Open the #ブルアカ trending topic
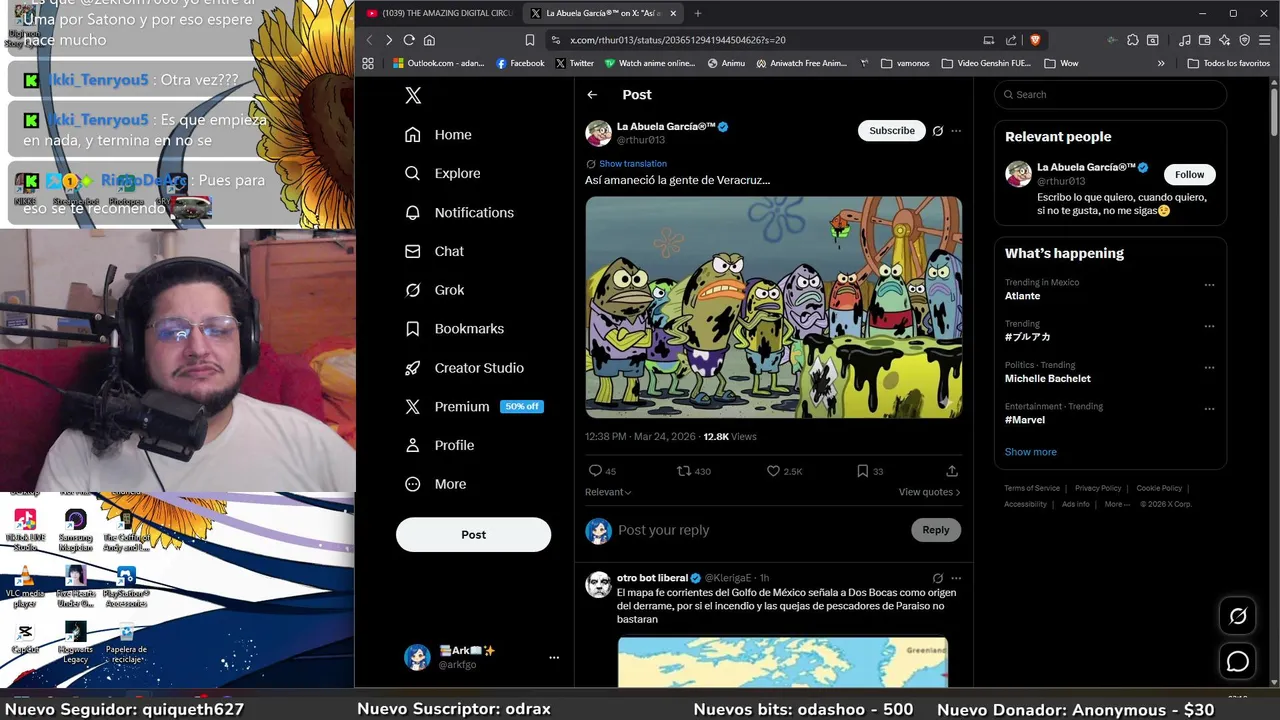Image resolution: width=1280 pixels, height=720 pixels. (1027, 337)
